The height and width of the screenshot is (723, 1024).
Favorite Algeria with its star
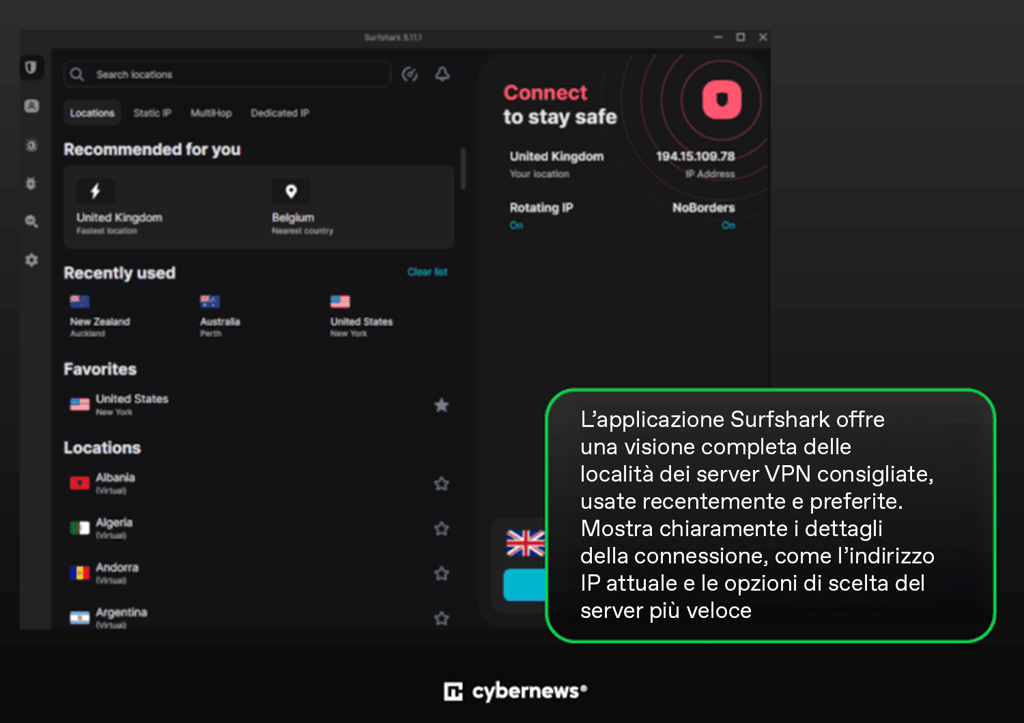[441, 528]
